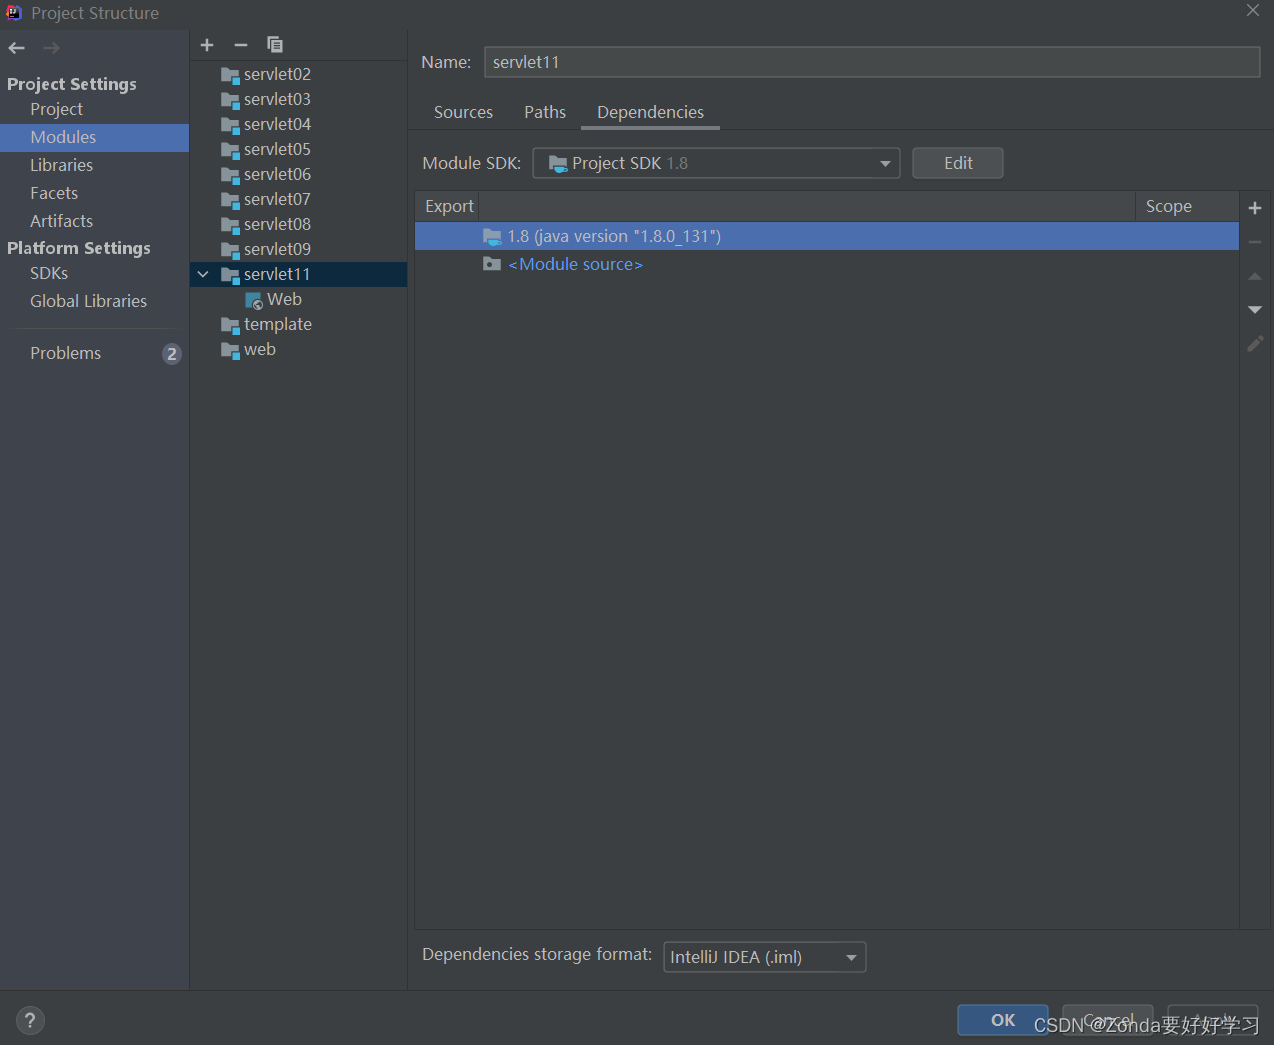This screenshot has height=1045, width=1274.
Task: Click the forward navigation arrow
Action: point(51,48)
